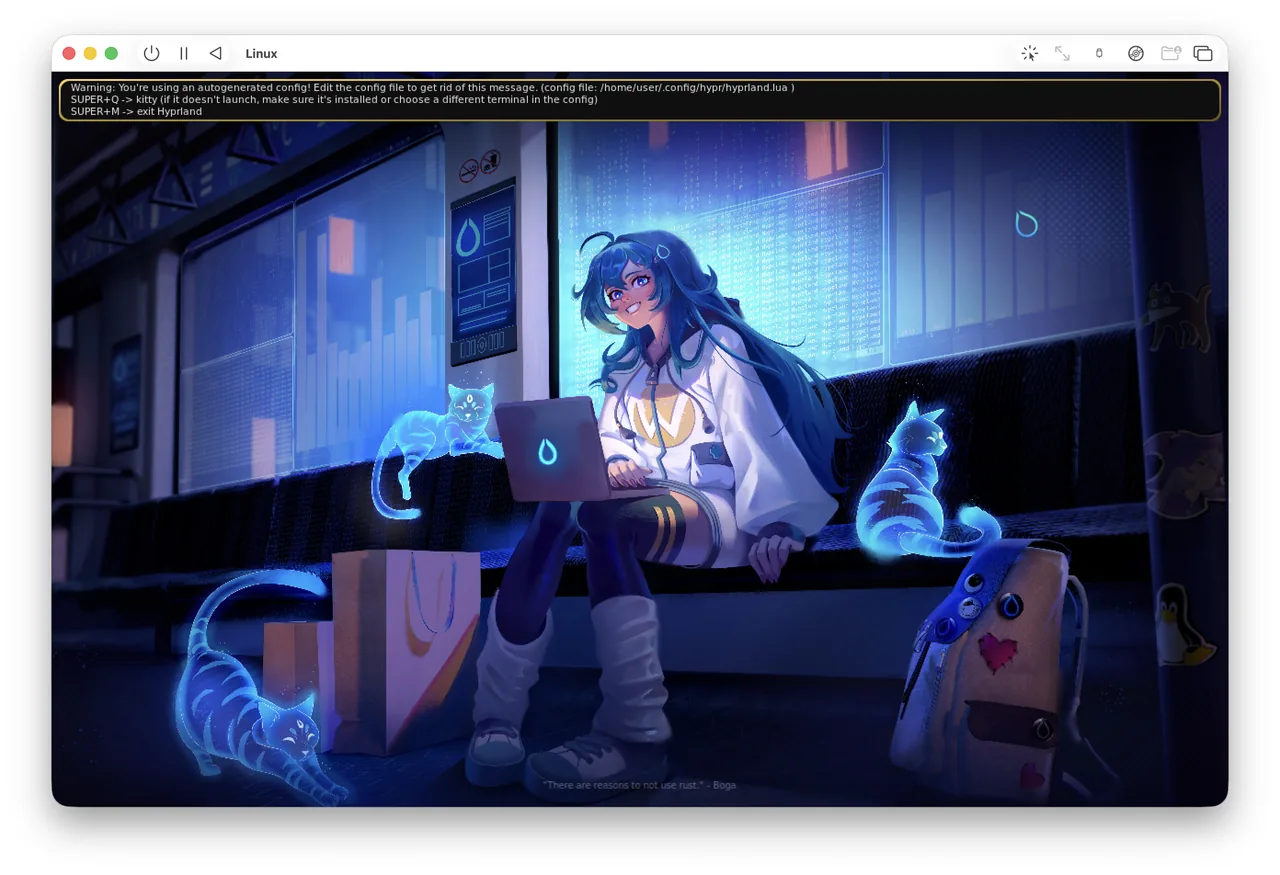The width and height of the screenshot is (1280, 875).
Task: Close the Linux VM window
Action: (x=69, y=53)
